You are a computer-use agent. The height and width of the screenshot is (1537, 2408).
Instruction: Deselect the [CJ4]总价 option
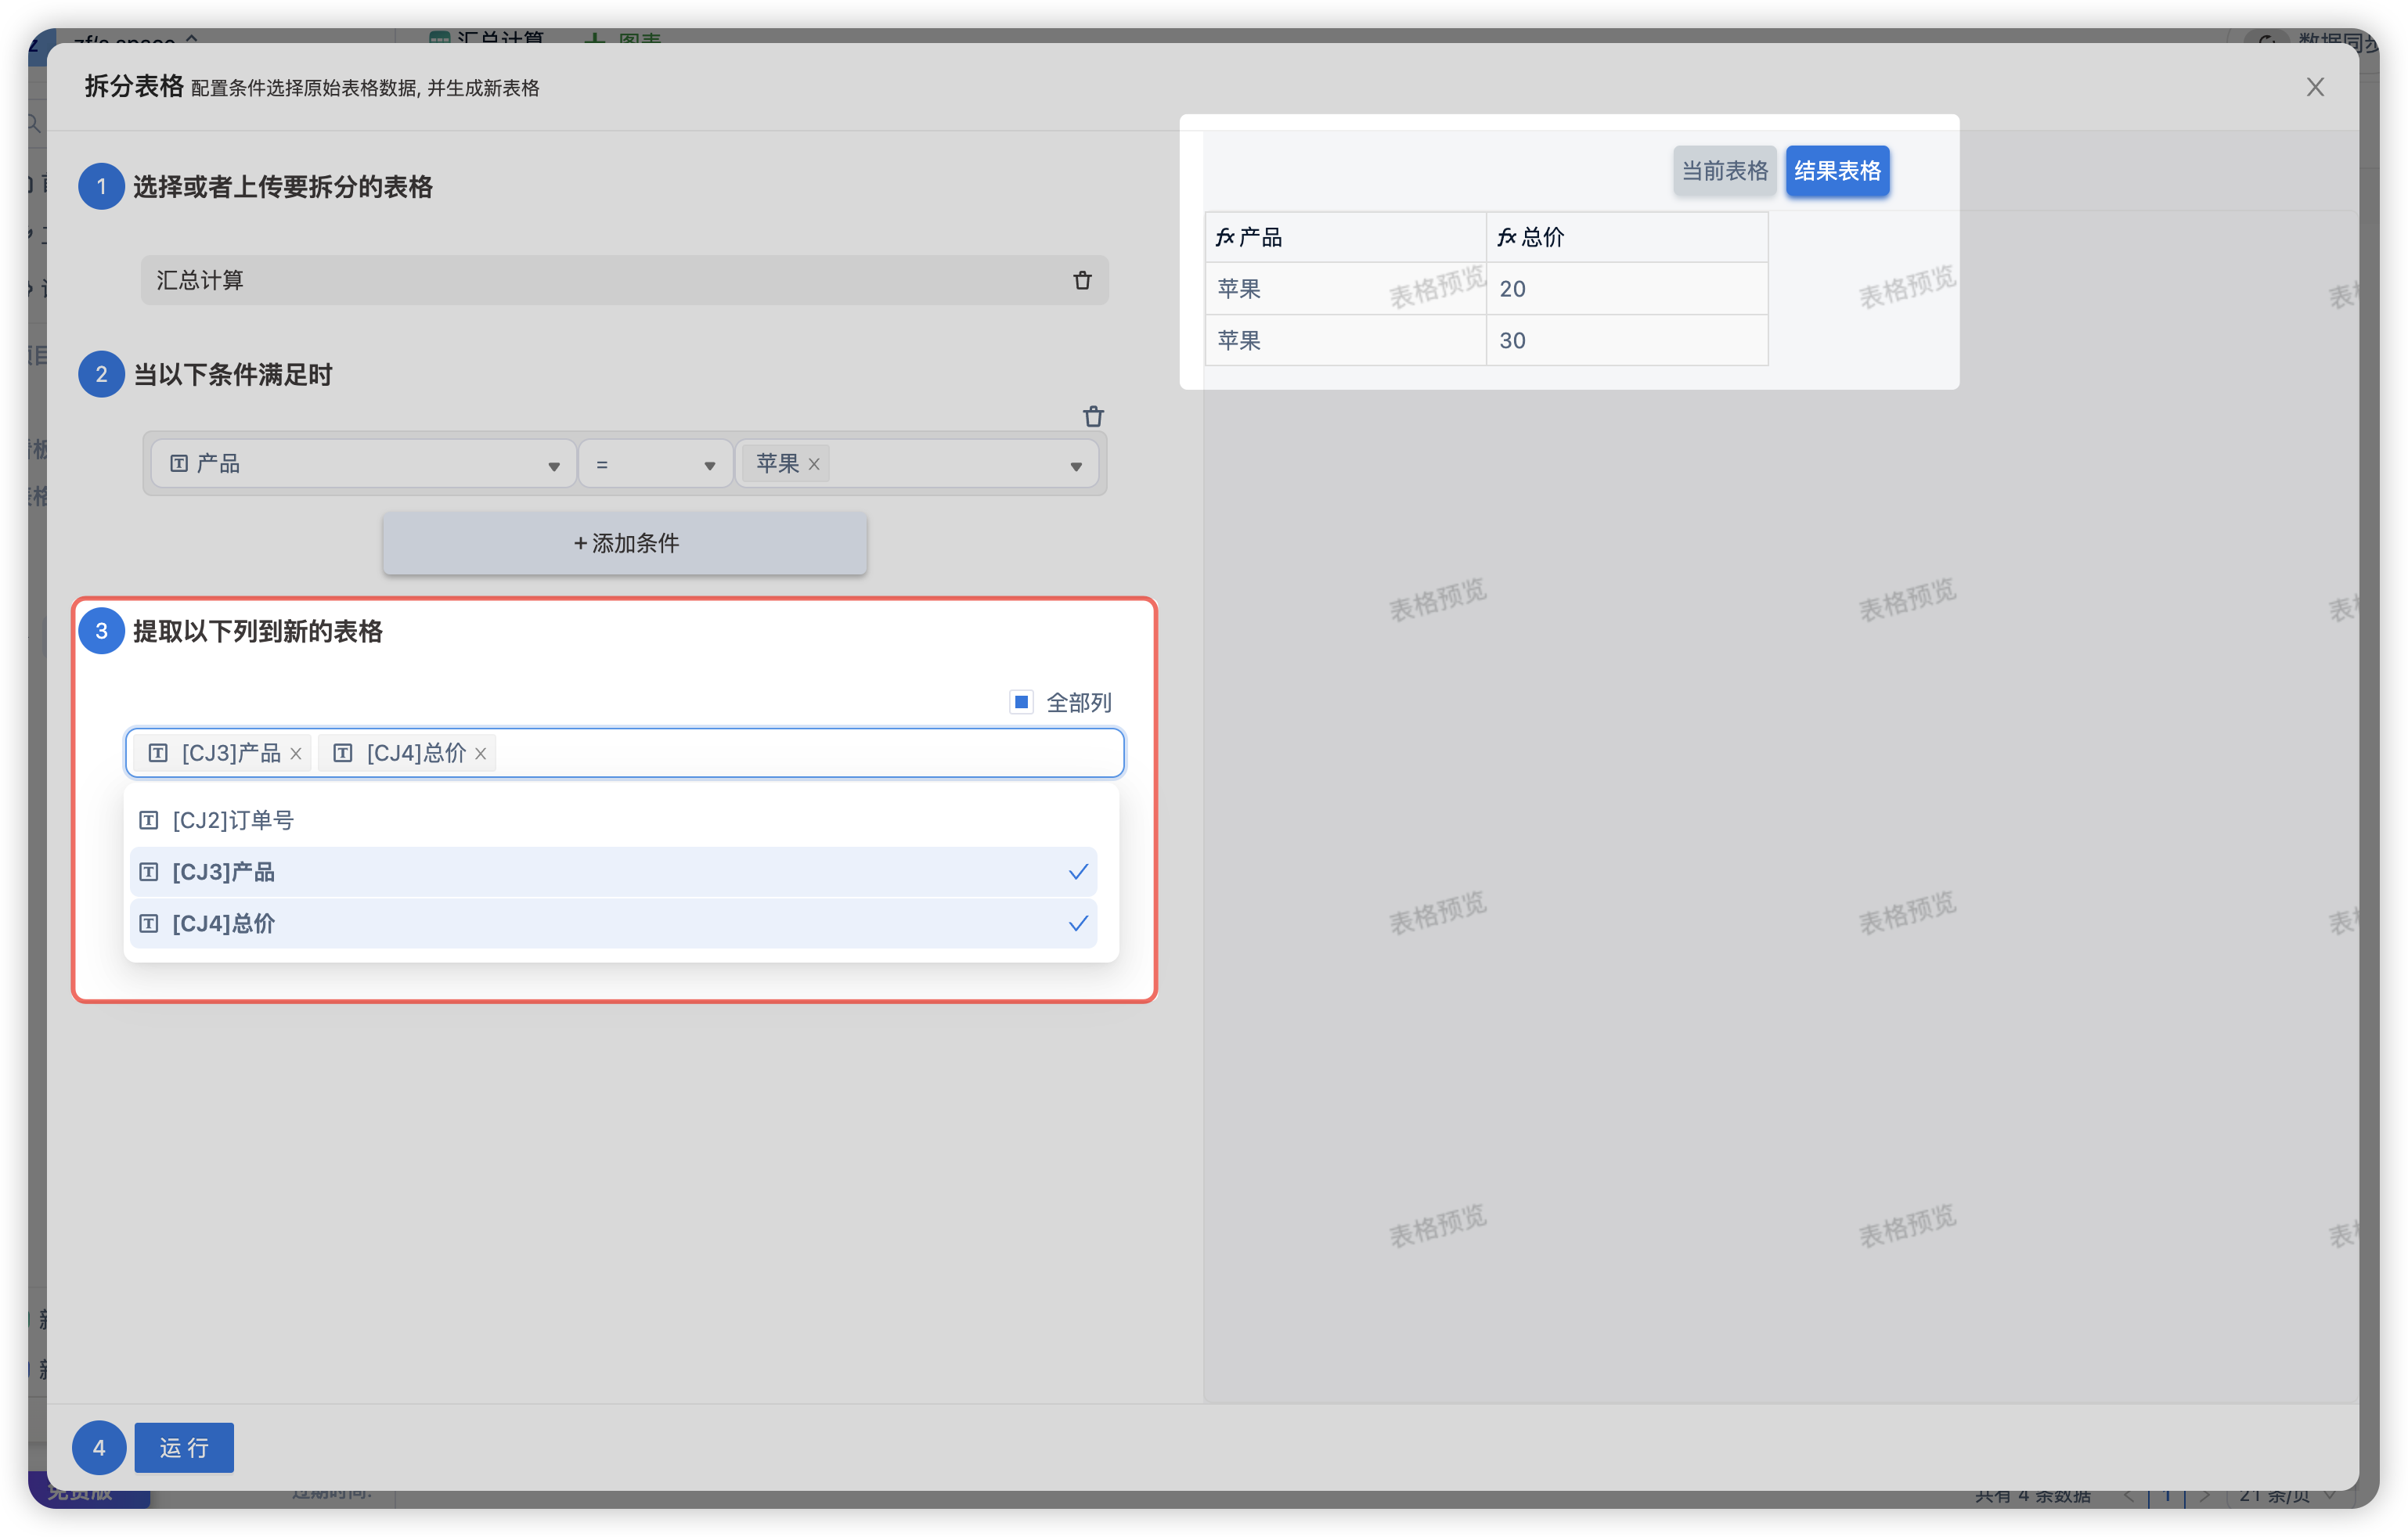pyautogui.click(x=613, y=923)
